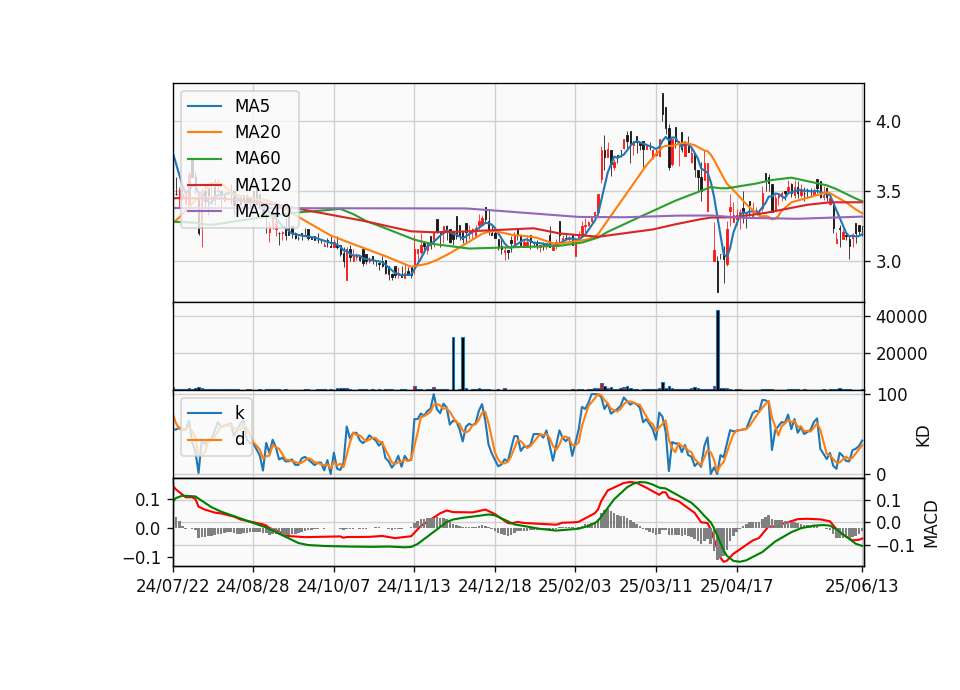Click the 100 label on KD axis
This screenshot has width=960, height=690.
tap(892, 395)
